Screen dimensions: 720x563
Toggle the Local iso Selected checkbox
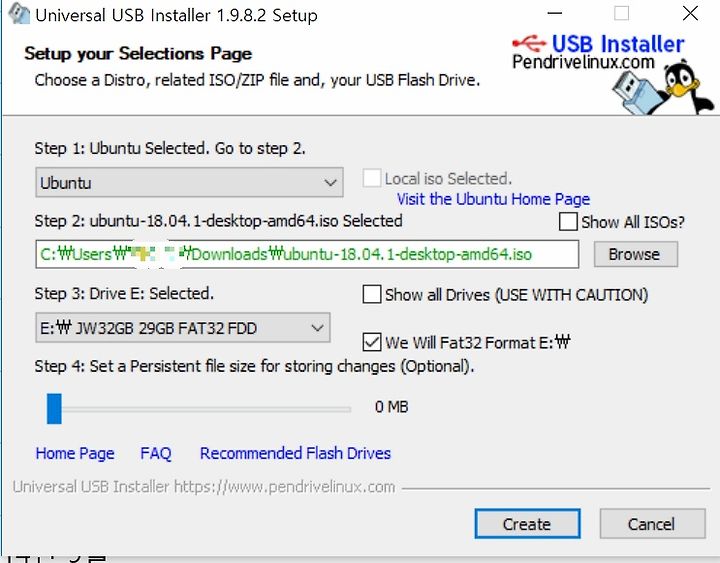click(x=371, y=178)
